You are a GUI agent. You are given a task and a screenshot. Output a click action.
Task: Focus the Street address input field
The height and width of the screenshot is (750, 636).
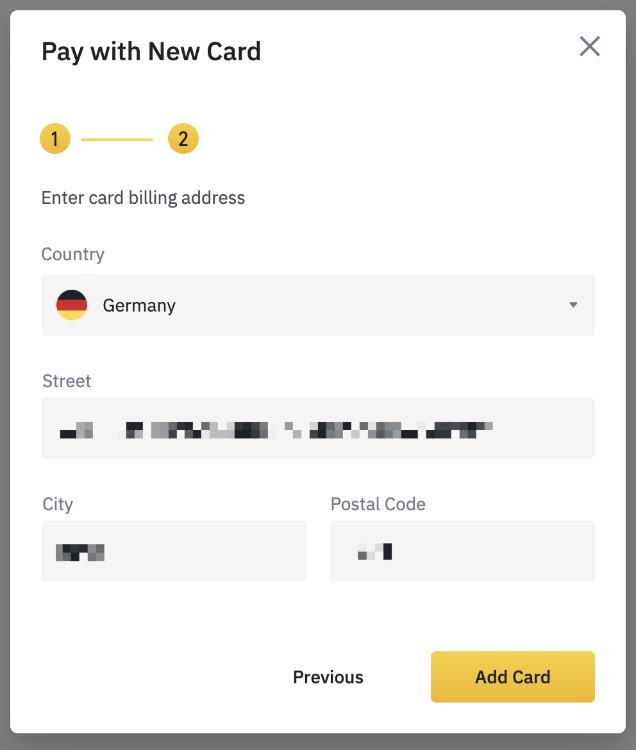[x=317, y=428]
